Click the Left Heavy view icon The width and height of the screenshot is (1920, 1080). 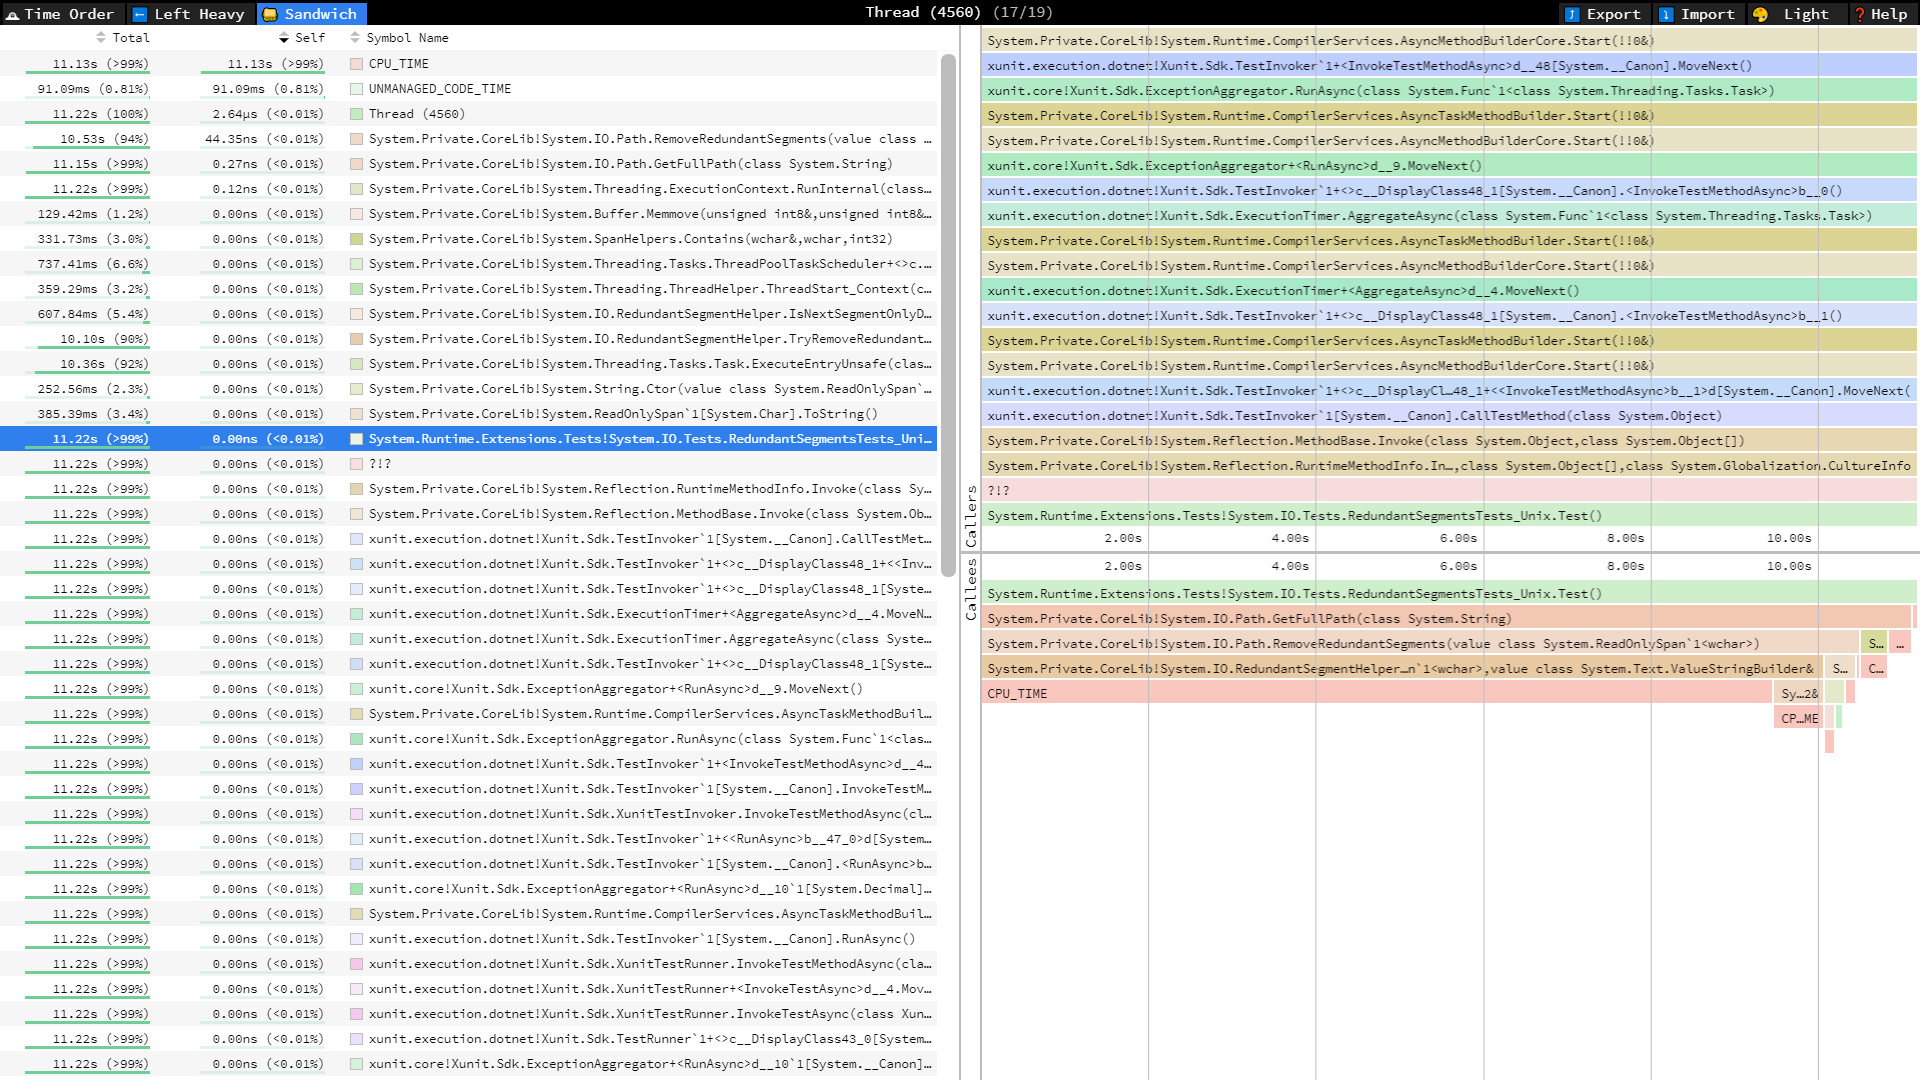click(140, 14)
